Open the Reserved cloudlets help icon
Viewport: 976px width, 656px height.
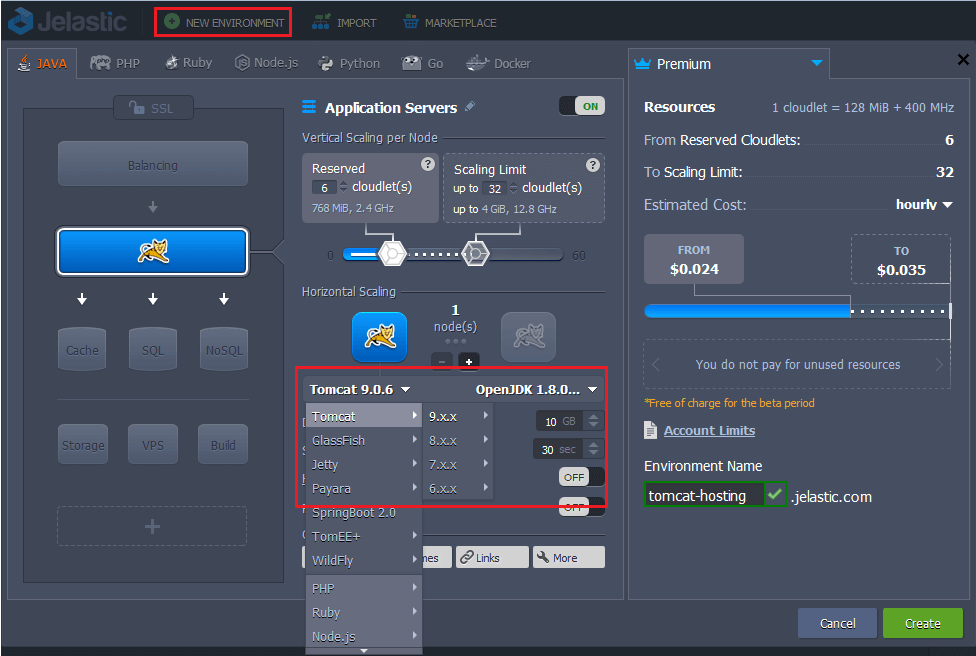point(428,164)
